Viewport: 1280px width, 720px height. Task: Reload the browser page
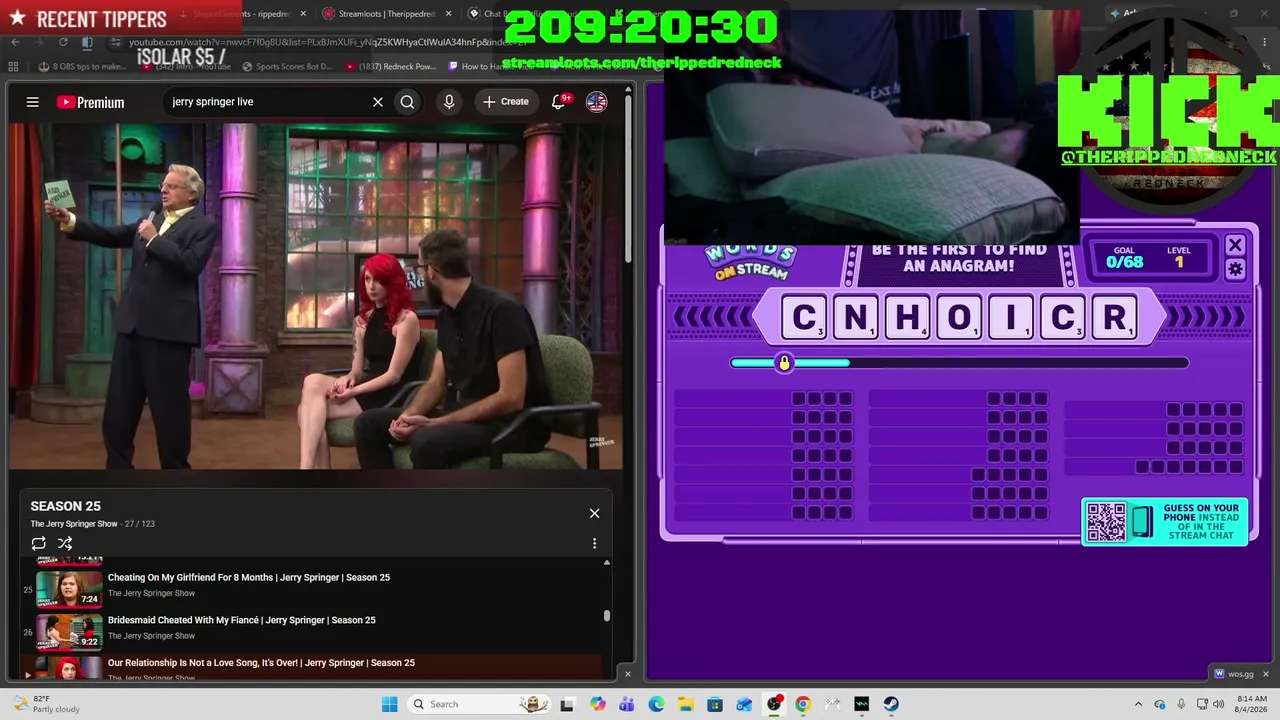63,42
